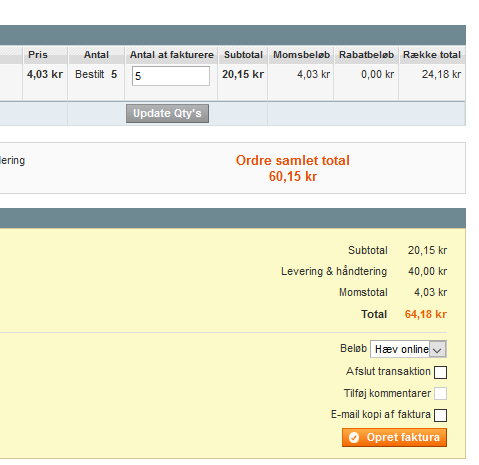The image size is (479, 465).
Task: Click the Levering & håndtering label
Action: (x=334, y=271)
